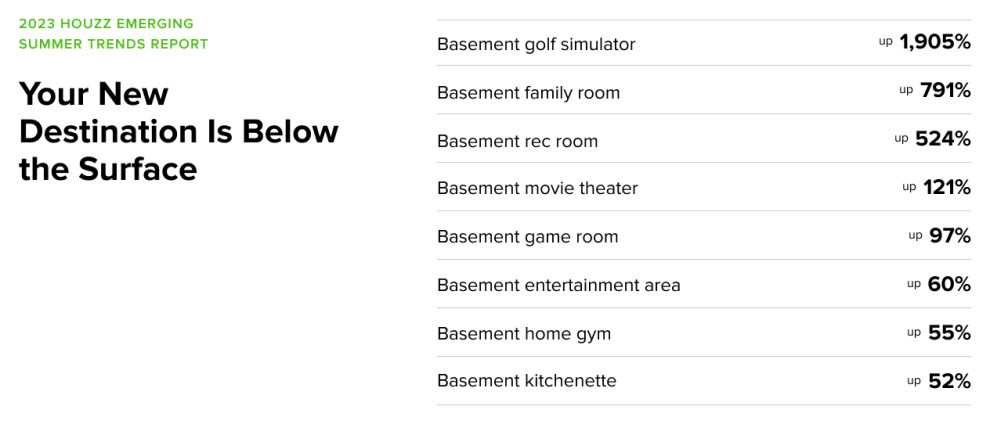Click the "Your New Destination Is Below the Surface" headline
The width and height of the screenshot is (990, 424).
click(x=178, y=132)
